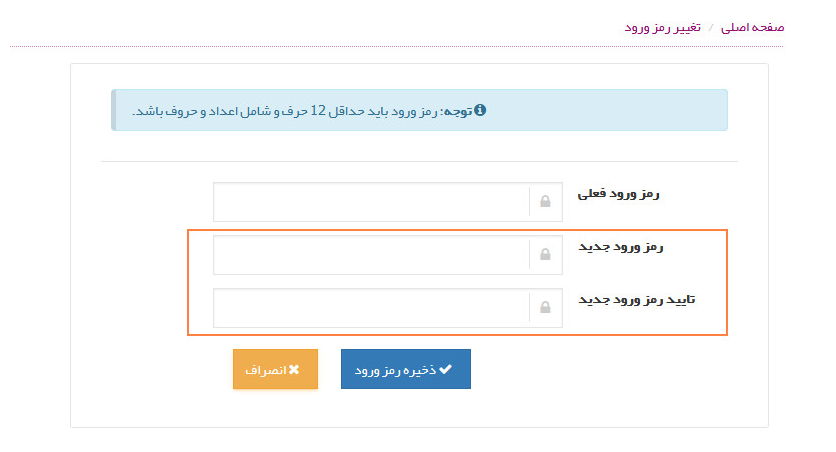Click the lock icon beside confirm new password field
Screen dimensions: 836x452
[x=545, y=308]
